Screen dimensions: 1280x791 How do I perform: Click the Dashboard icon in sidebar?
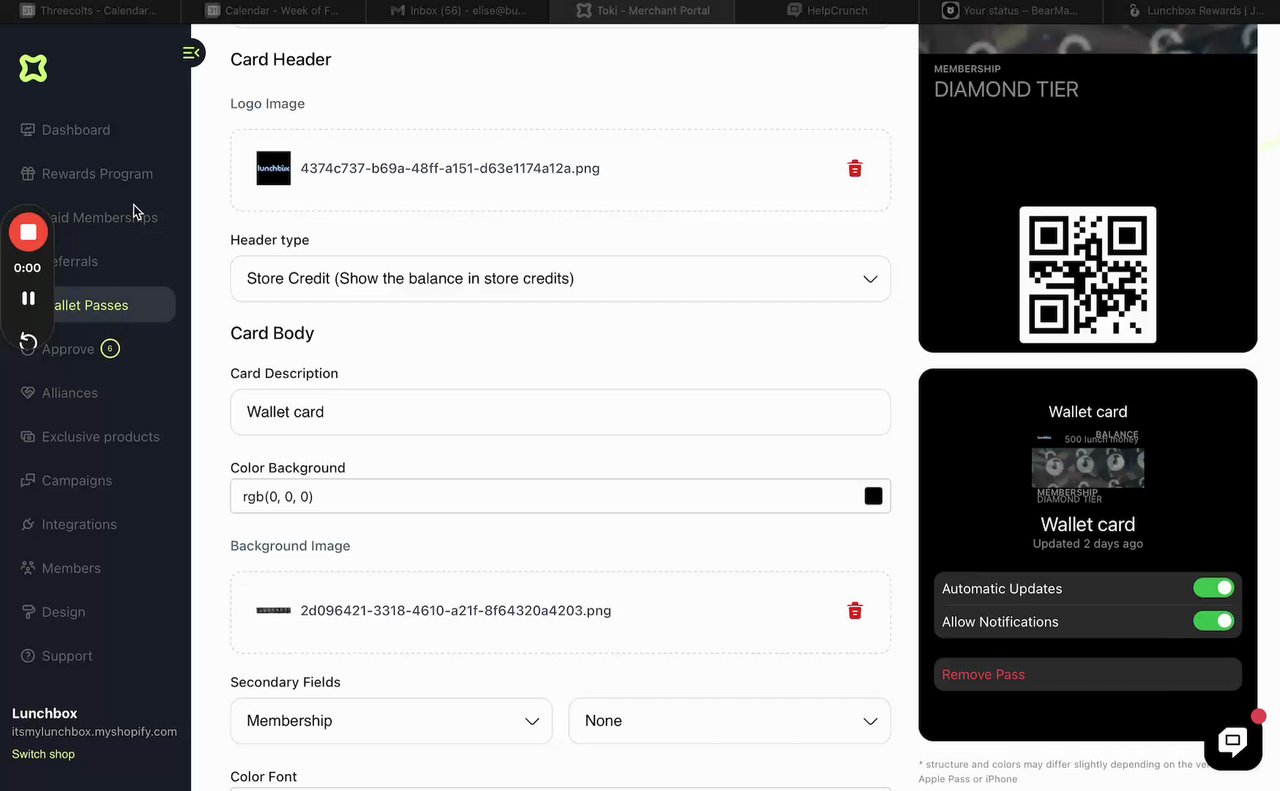click(x=28, y=130)
